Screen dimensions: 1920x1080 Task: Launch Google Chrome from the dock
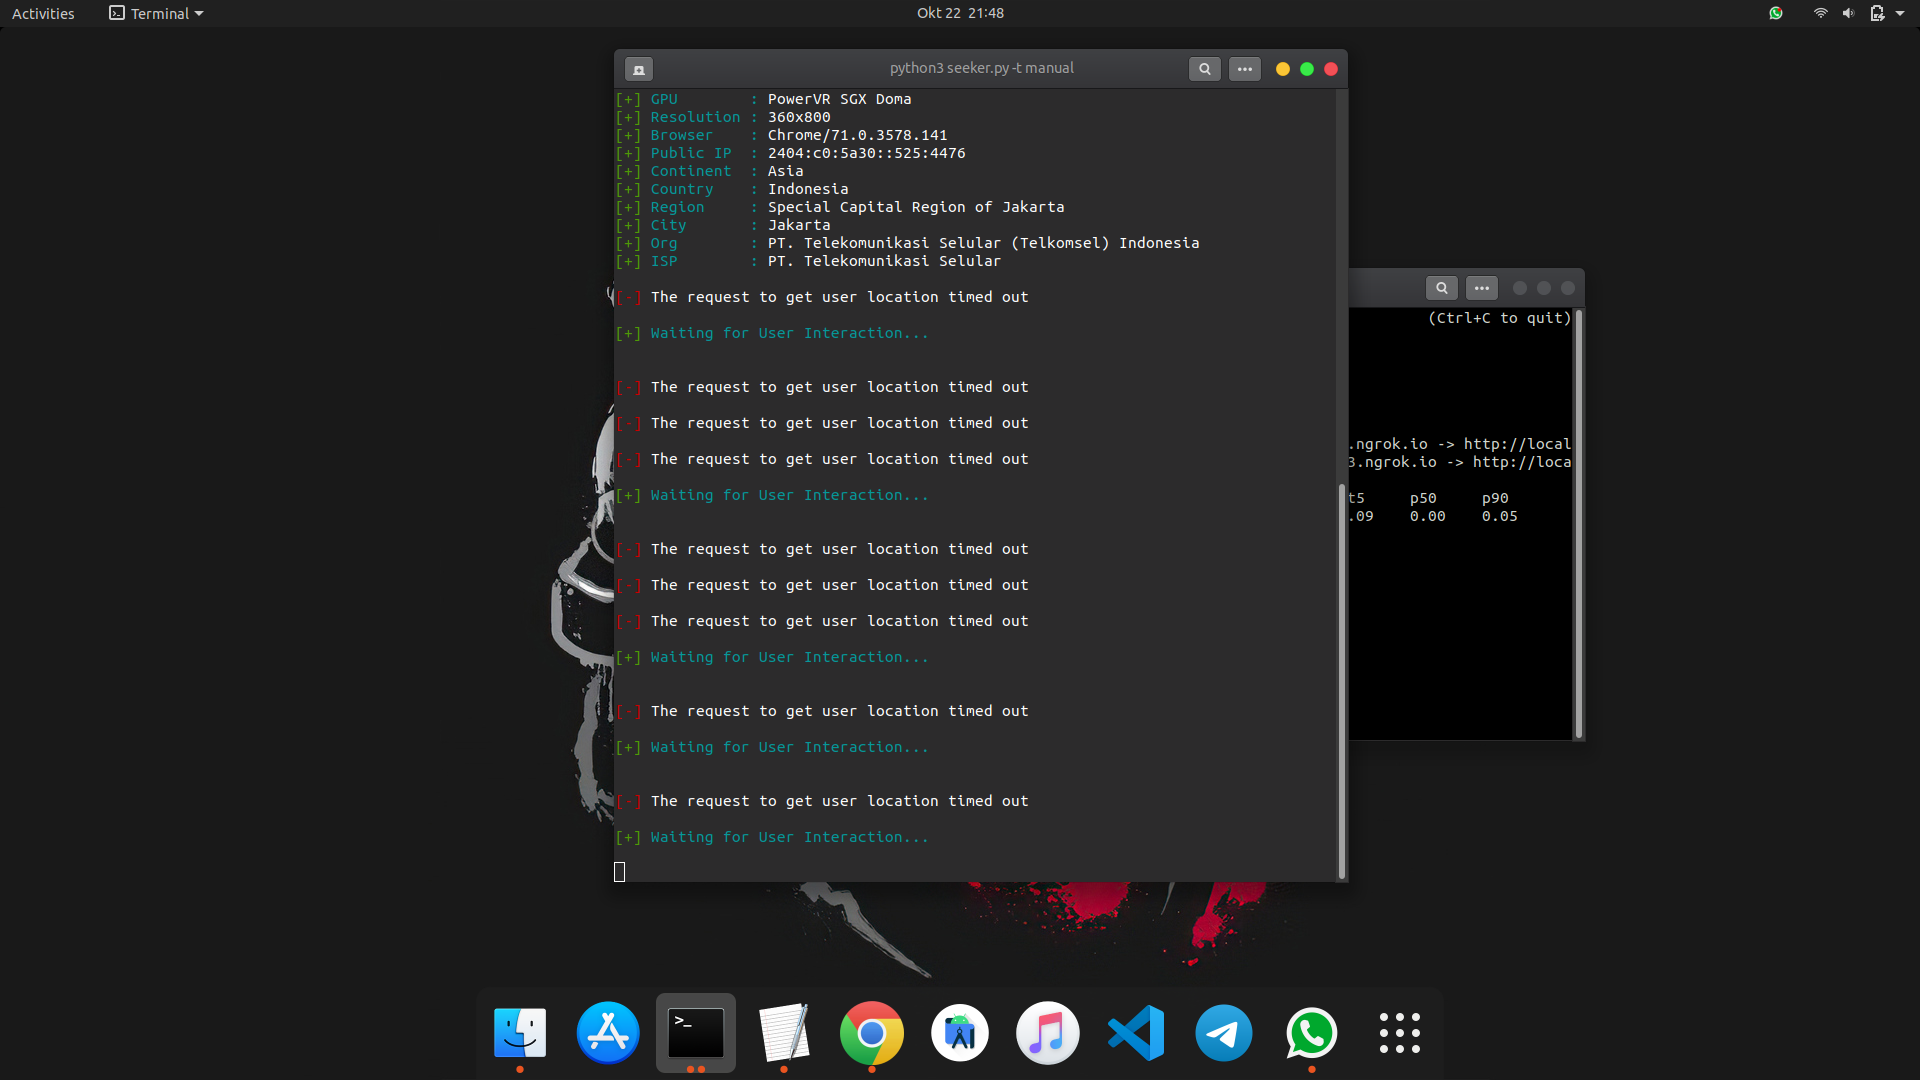pyautogui.click(x=872, y=1033)
